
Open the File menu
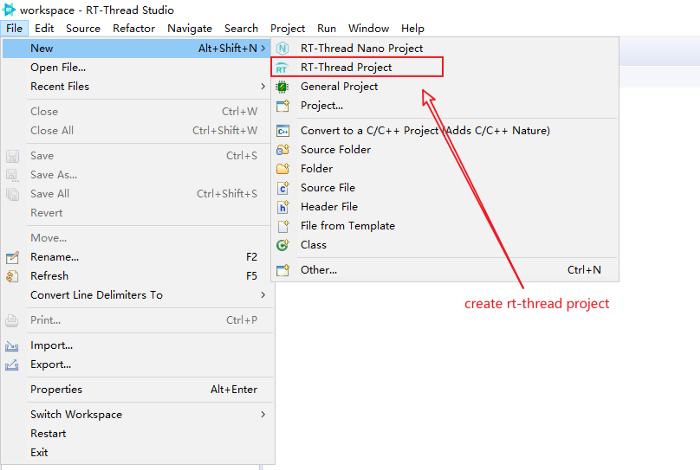coord(14,29)
